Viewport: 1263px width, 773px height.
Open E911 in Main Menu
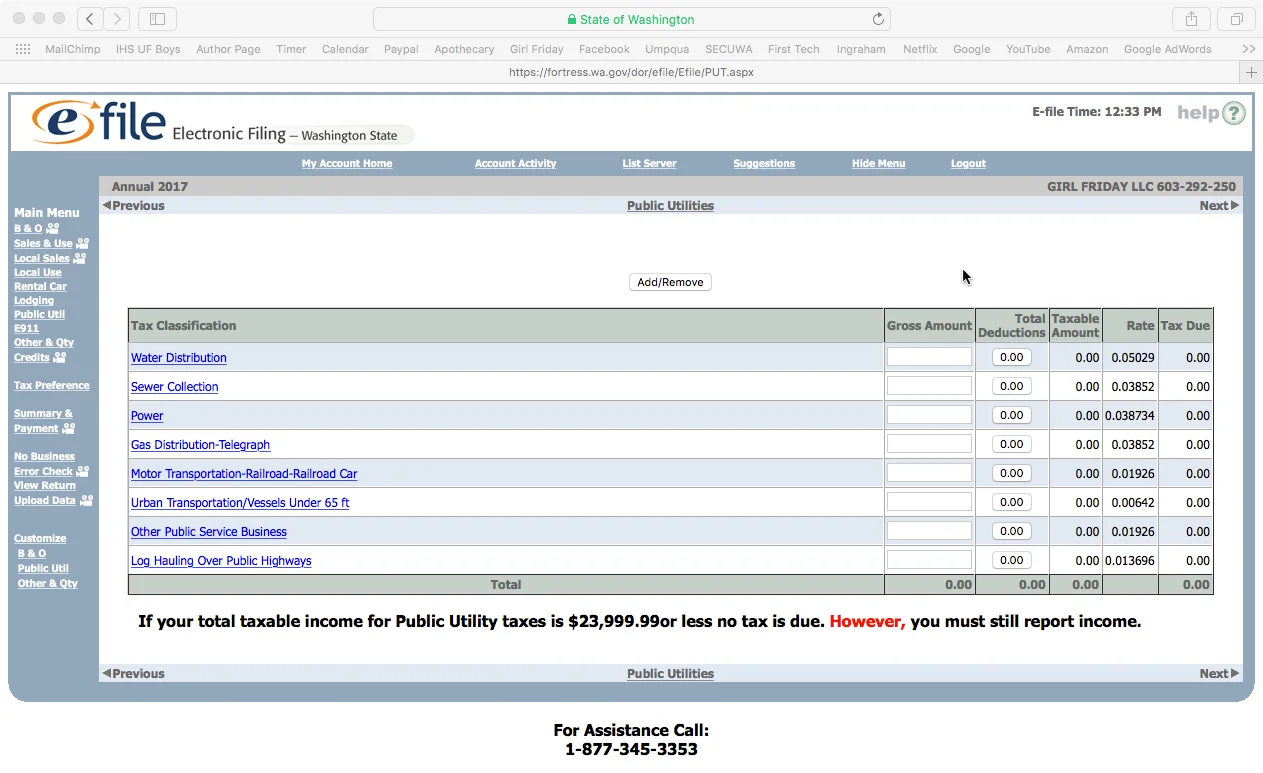(26, 328)
